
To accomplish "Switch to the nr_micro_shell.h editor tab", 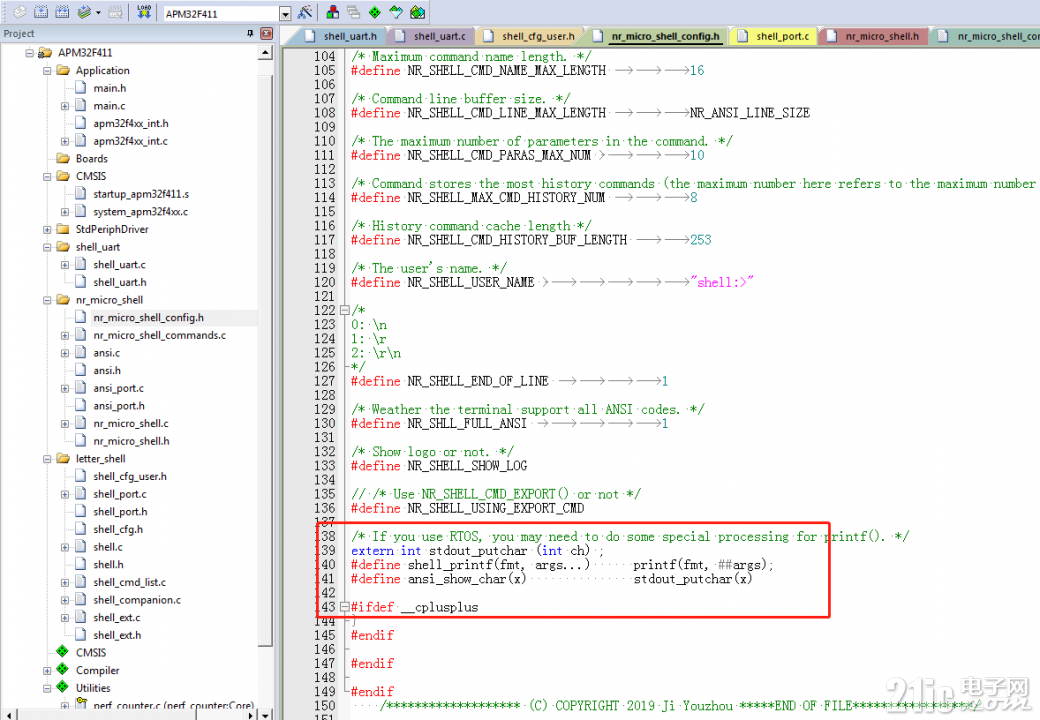I will point(874,36).
